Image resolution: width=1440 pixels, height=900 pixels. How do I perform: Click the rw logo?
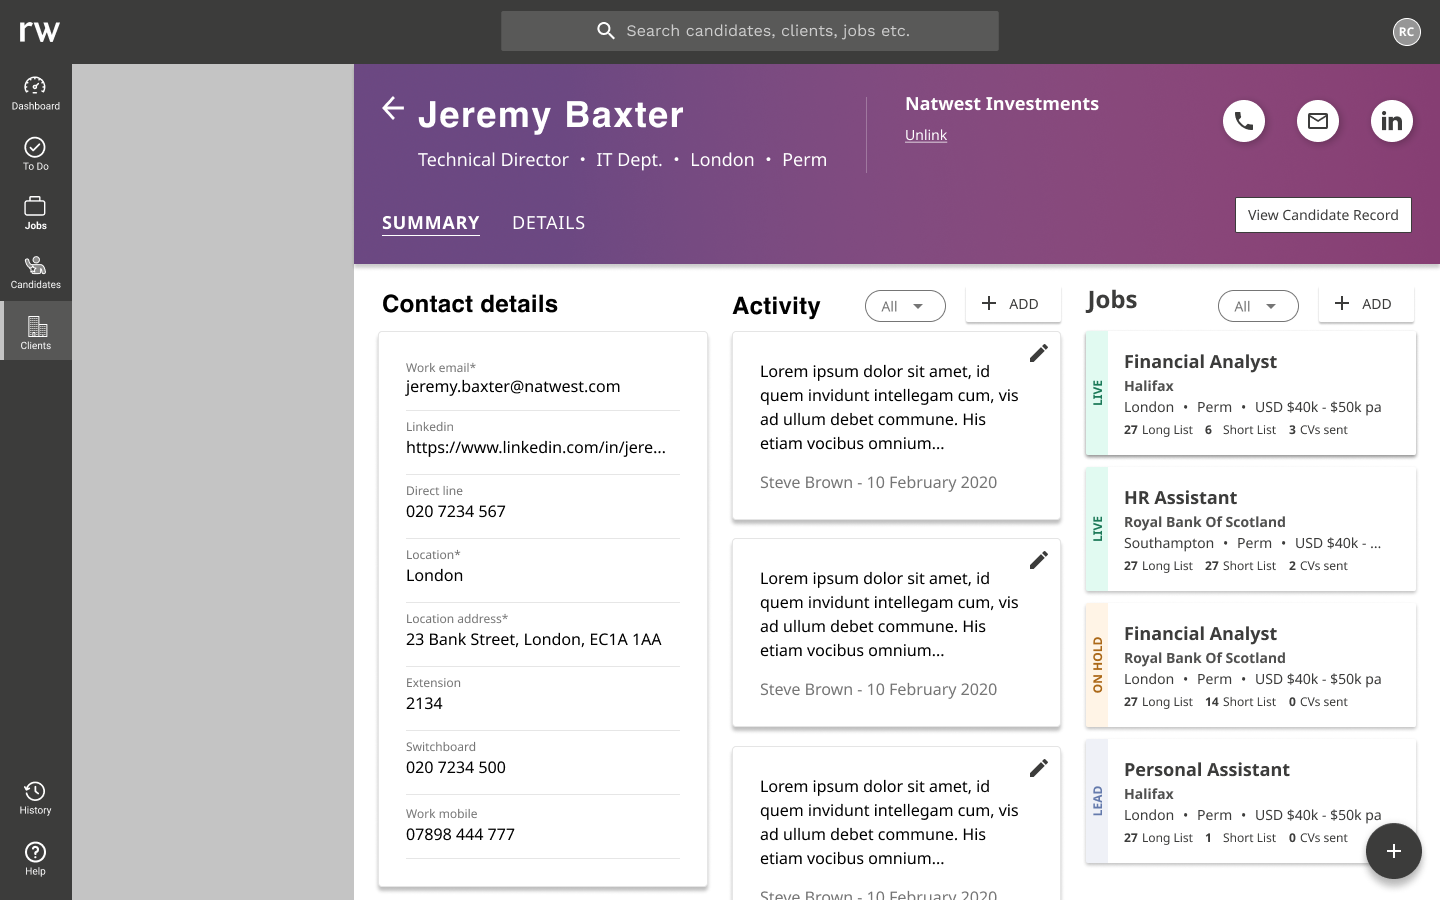coord(40,32)
